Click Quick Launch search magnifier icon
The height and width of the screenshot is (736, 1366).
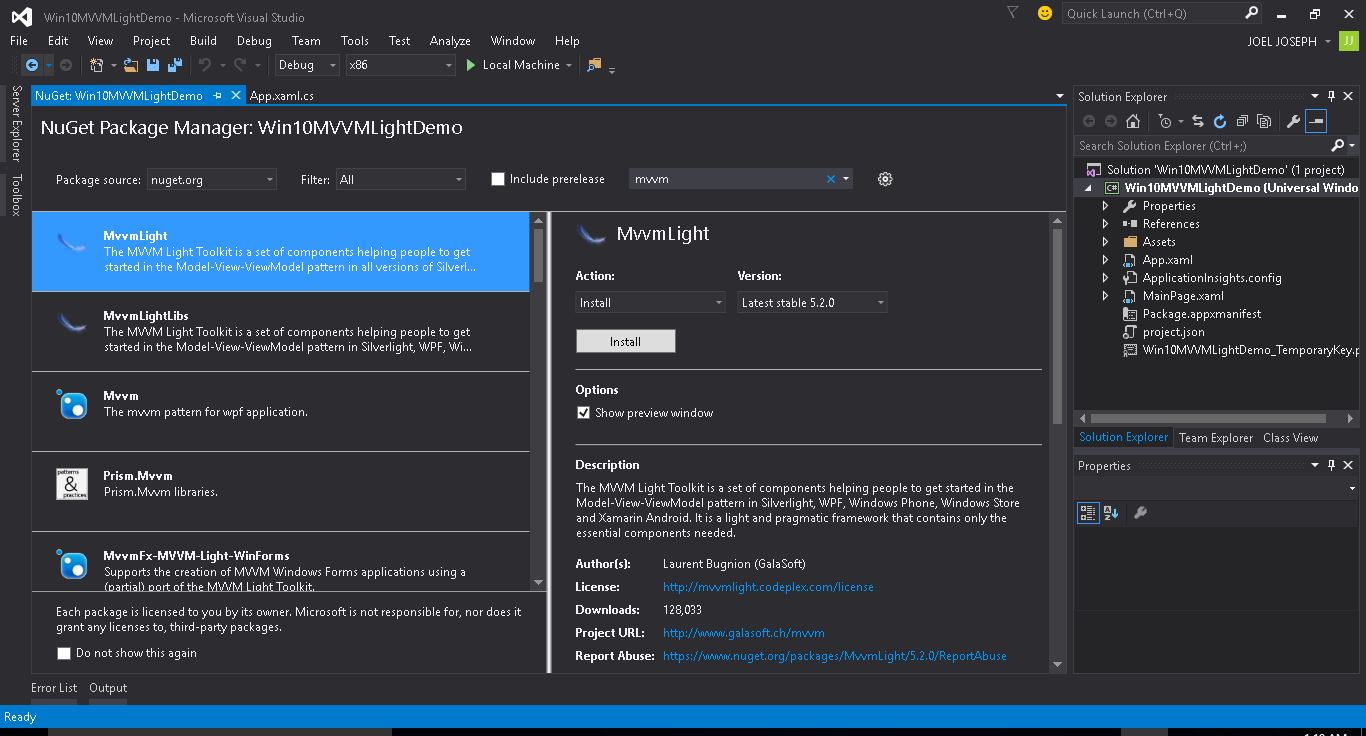tap(1251, 13)
